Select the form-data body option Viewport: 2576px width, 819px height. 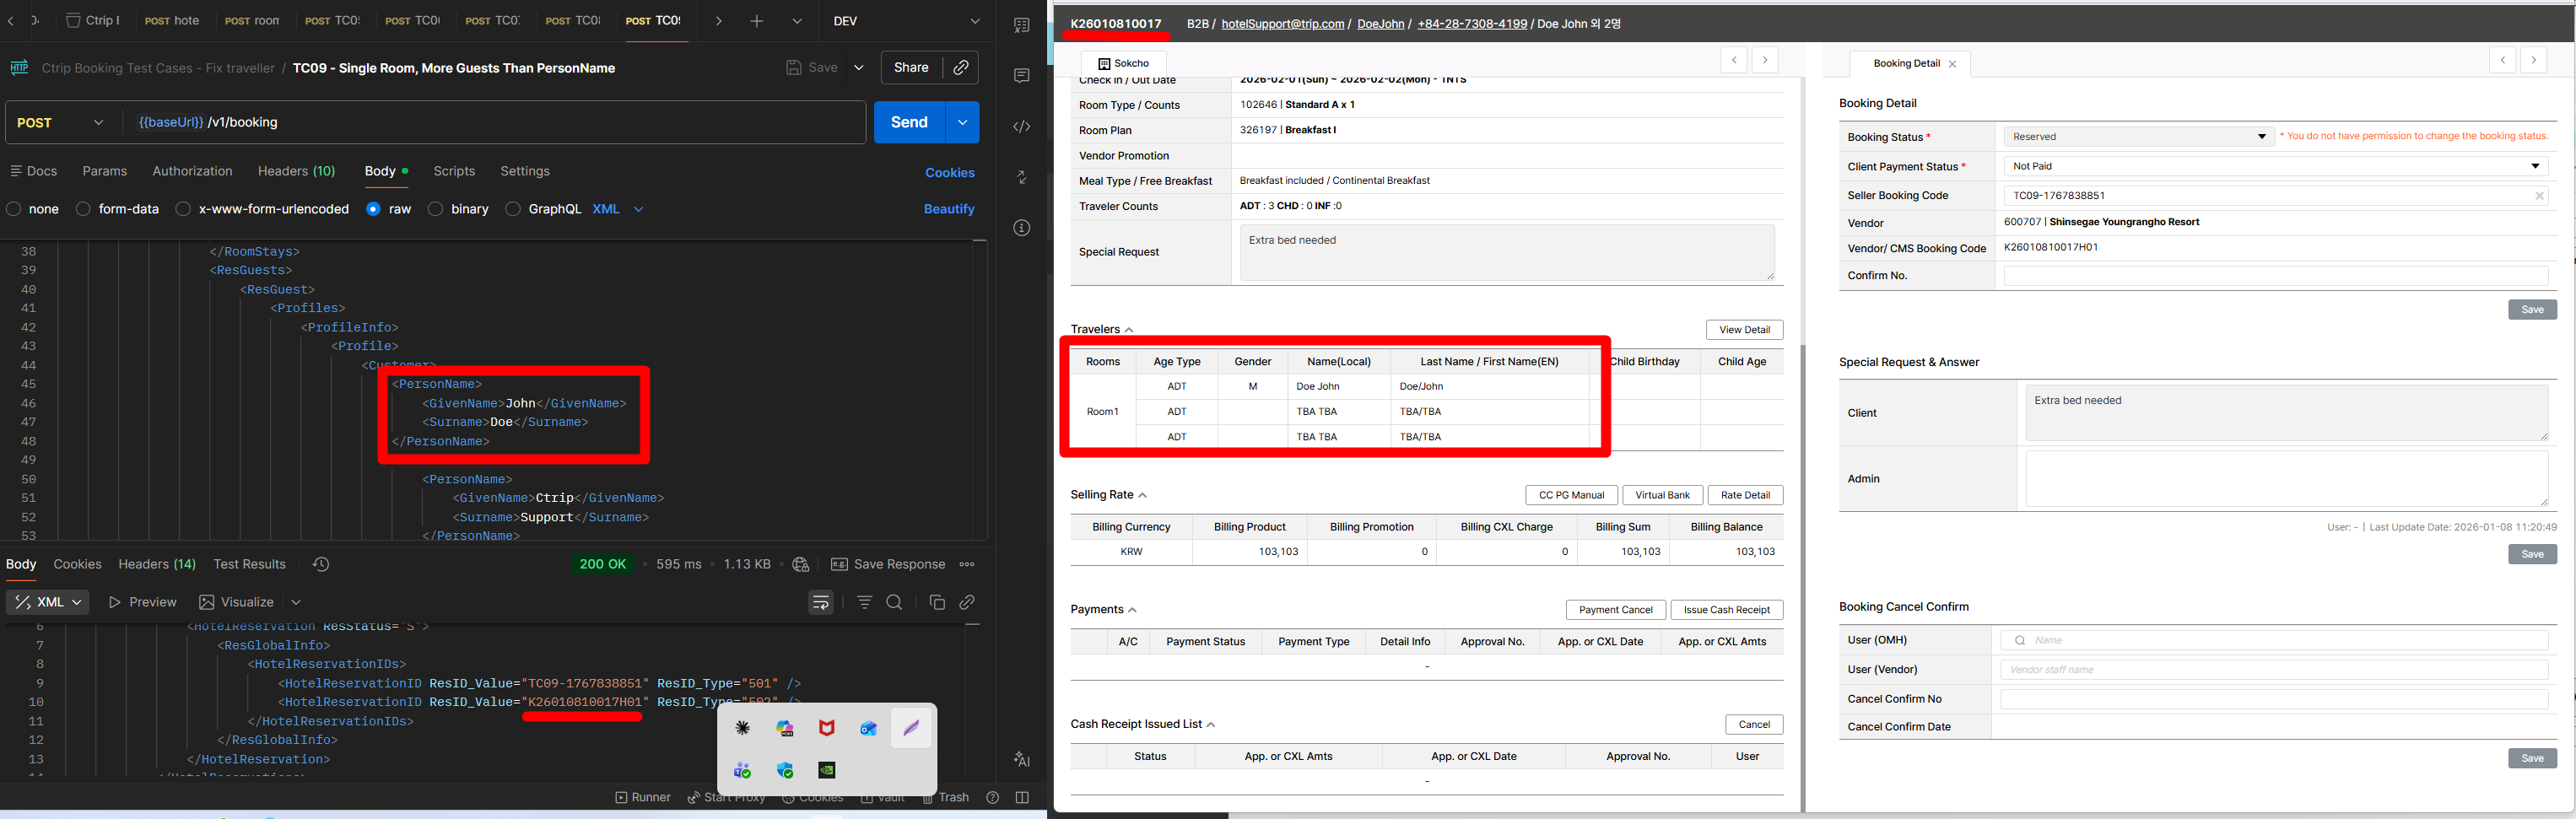(x=84, y=209)
